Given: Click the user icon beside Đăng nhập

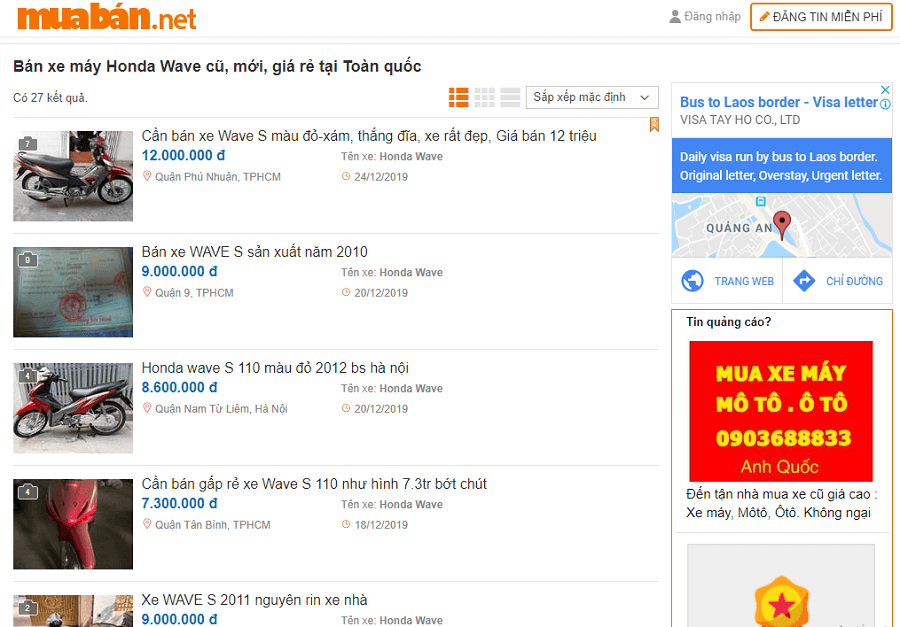Looking at the screenshot, I should (675, 17).
